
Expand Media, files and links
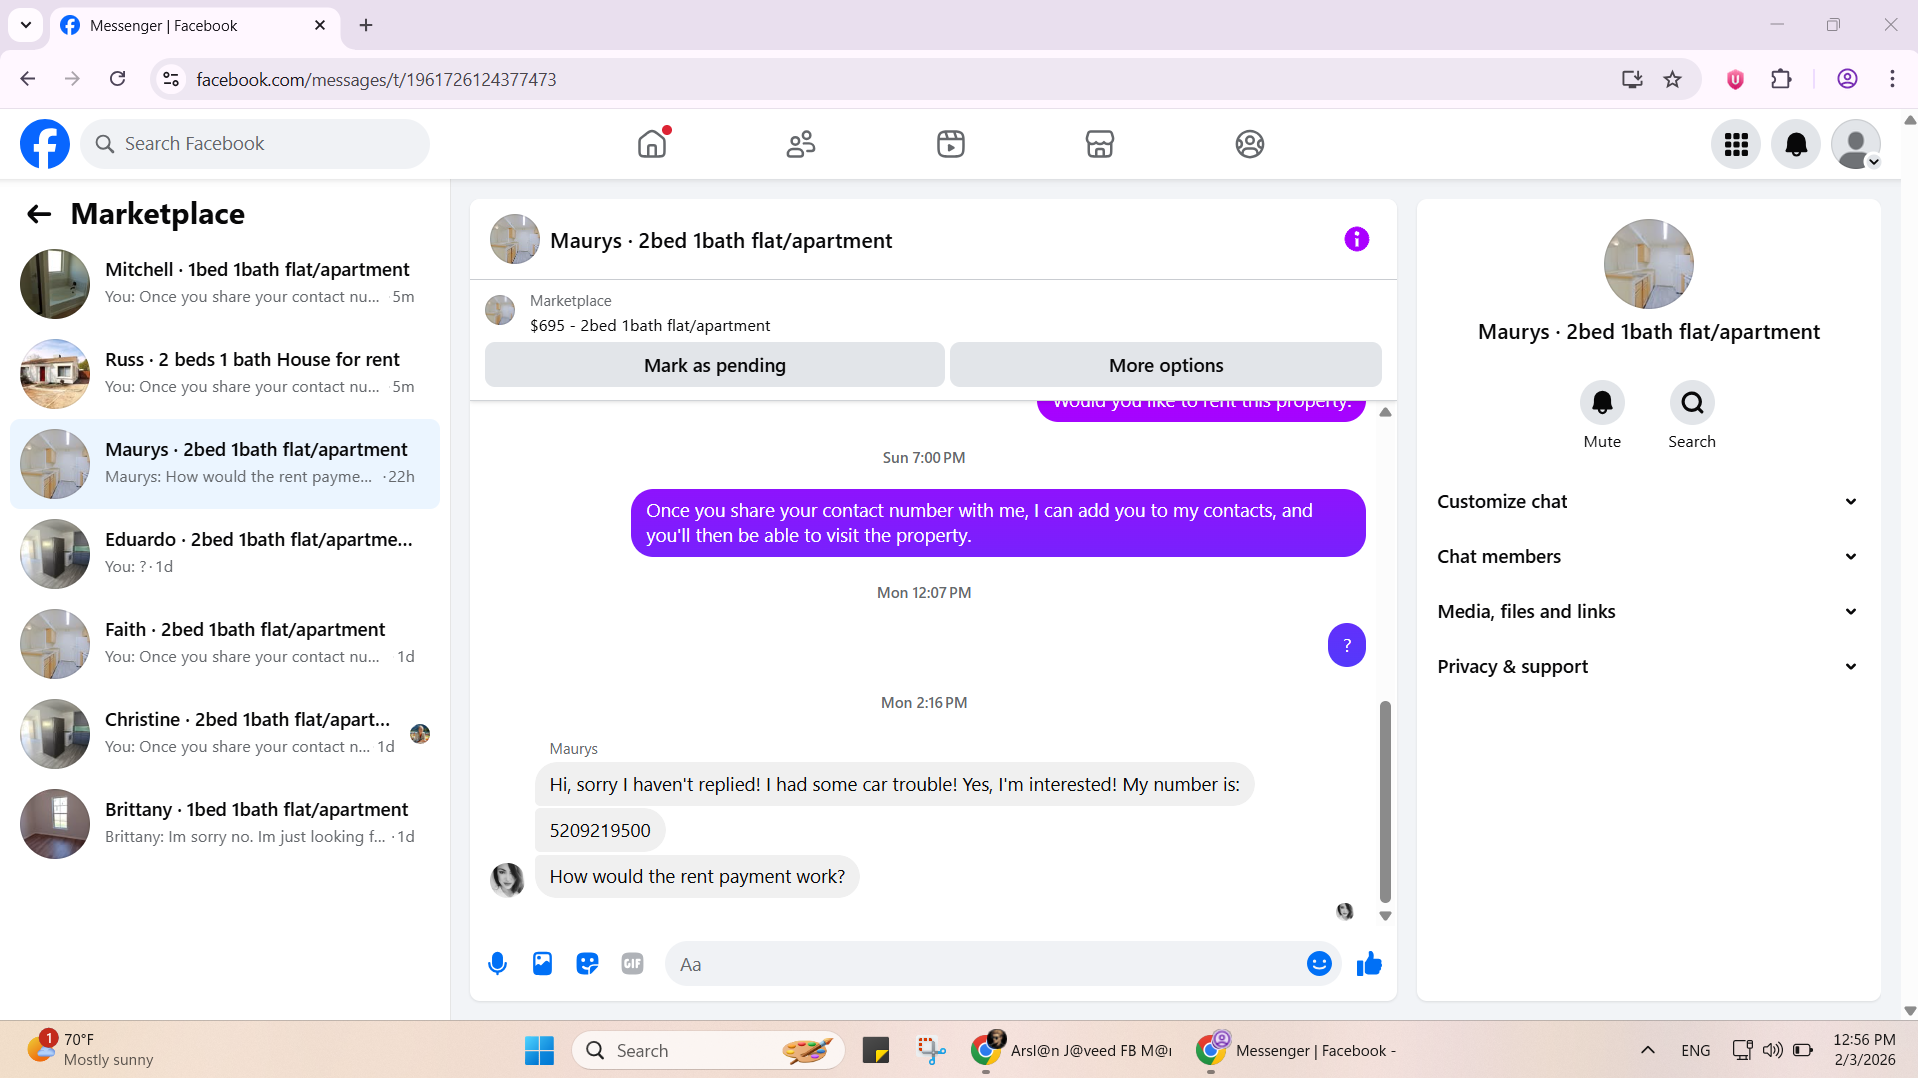click(x=1648, y=612)
